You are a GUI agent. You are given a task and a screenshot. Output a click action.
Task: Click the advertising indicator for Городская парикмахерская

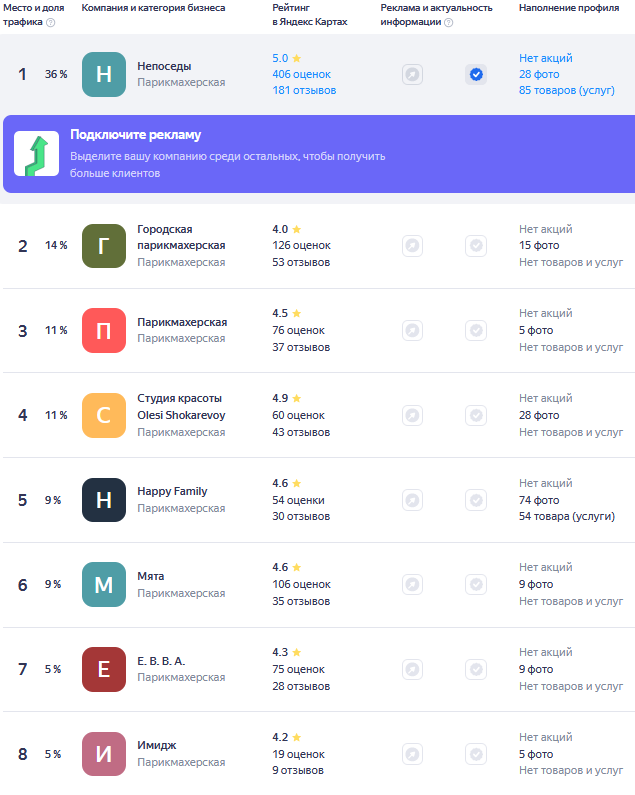coord(413,246)
